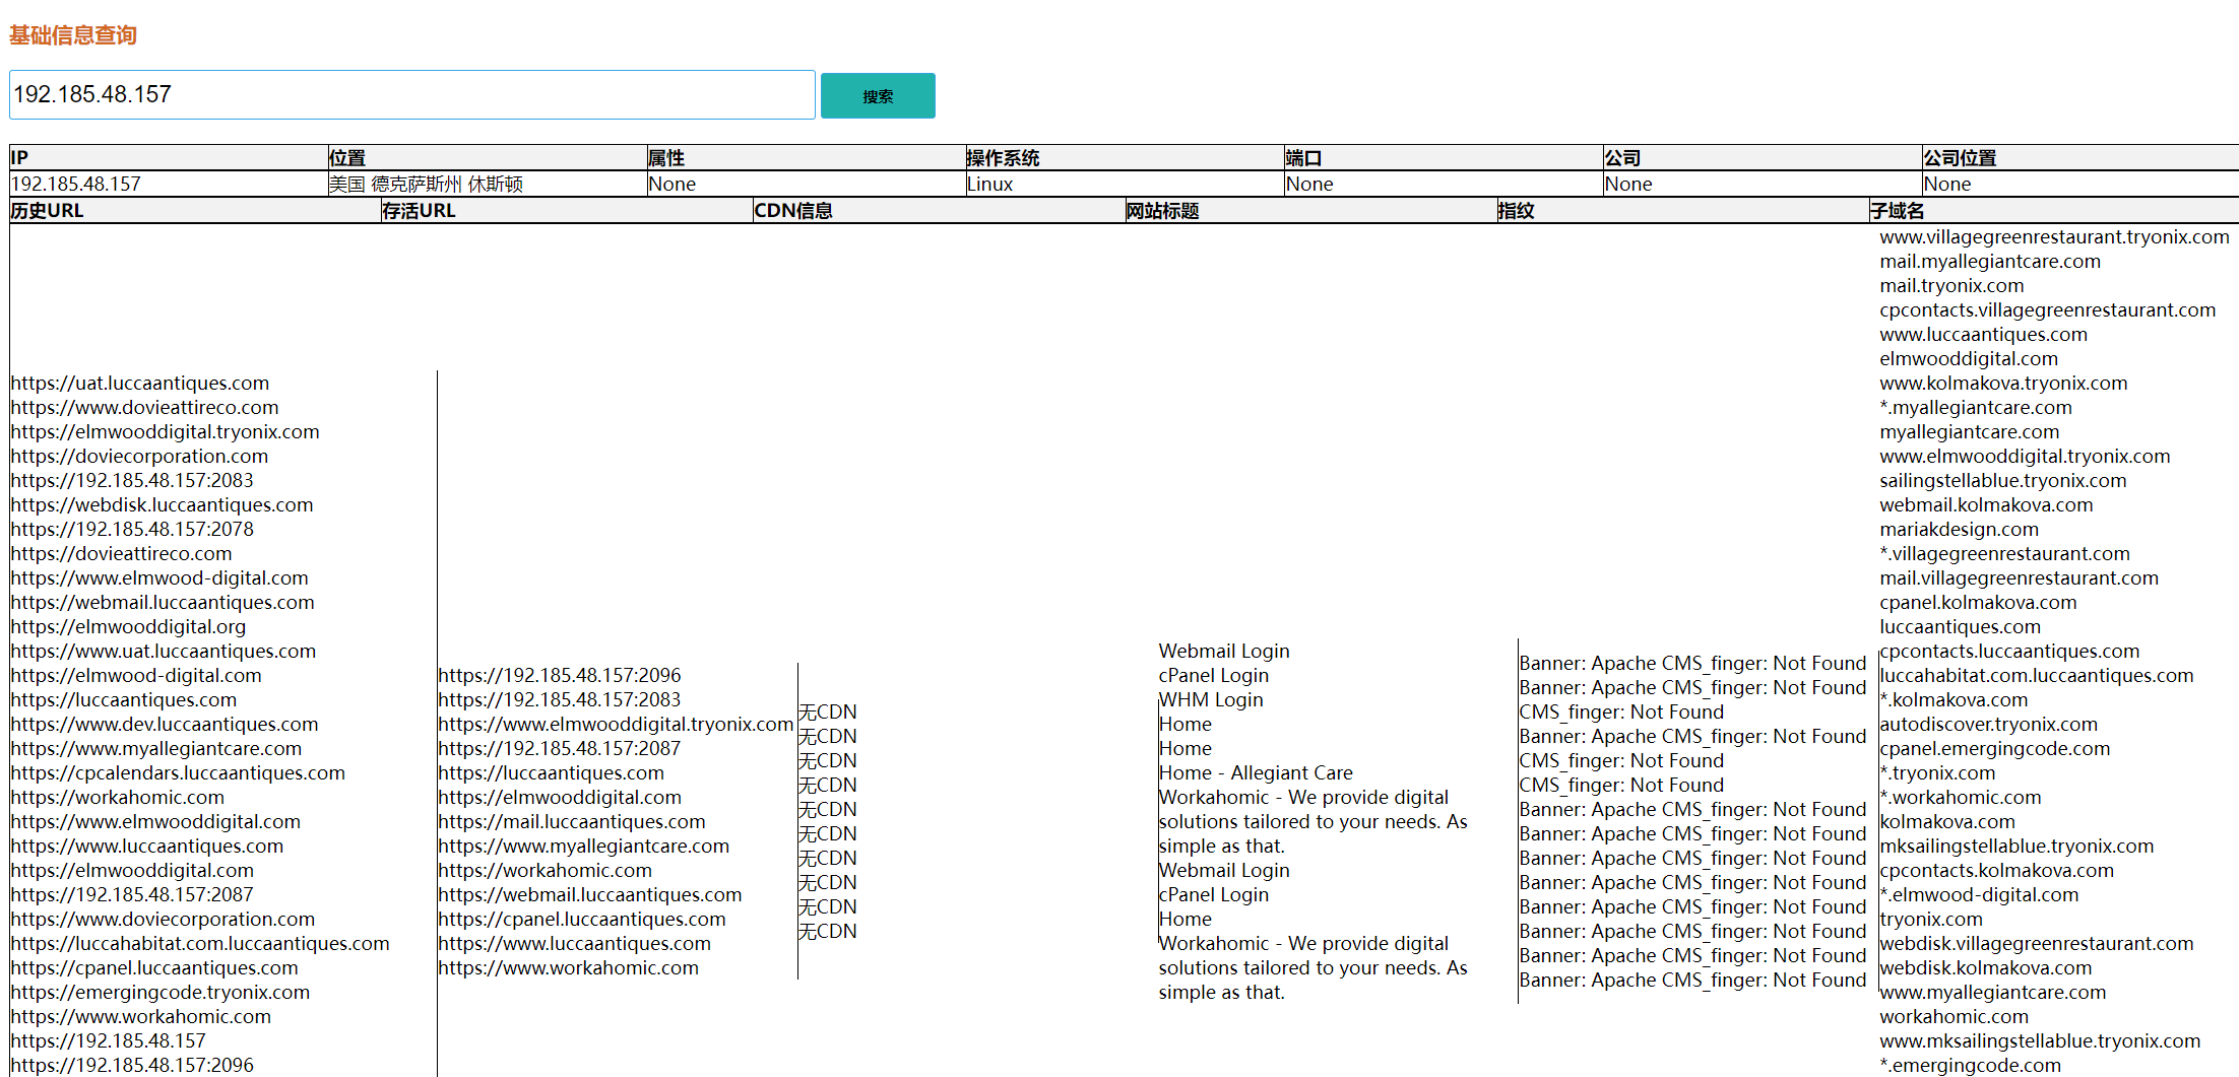Screen dimensions: 2239x1077
Task: Click the IP search input field
Action: click(x=412, y=95)
